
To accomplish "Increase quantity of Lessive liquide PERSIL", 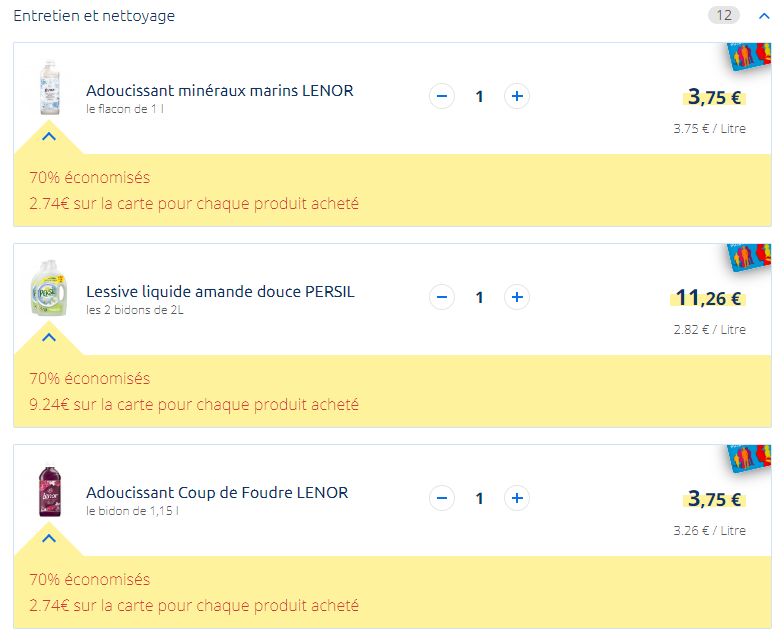I will point(517,297).
